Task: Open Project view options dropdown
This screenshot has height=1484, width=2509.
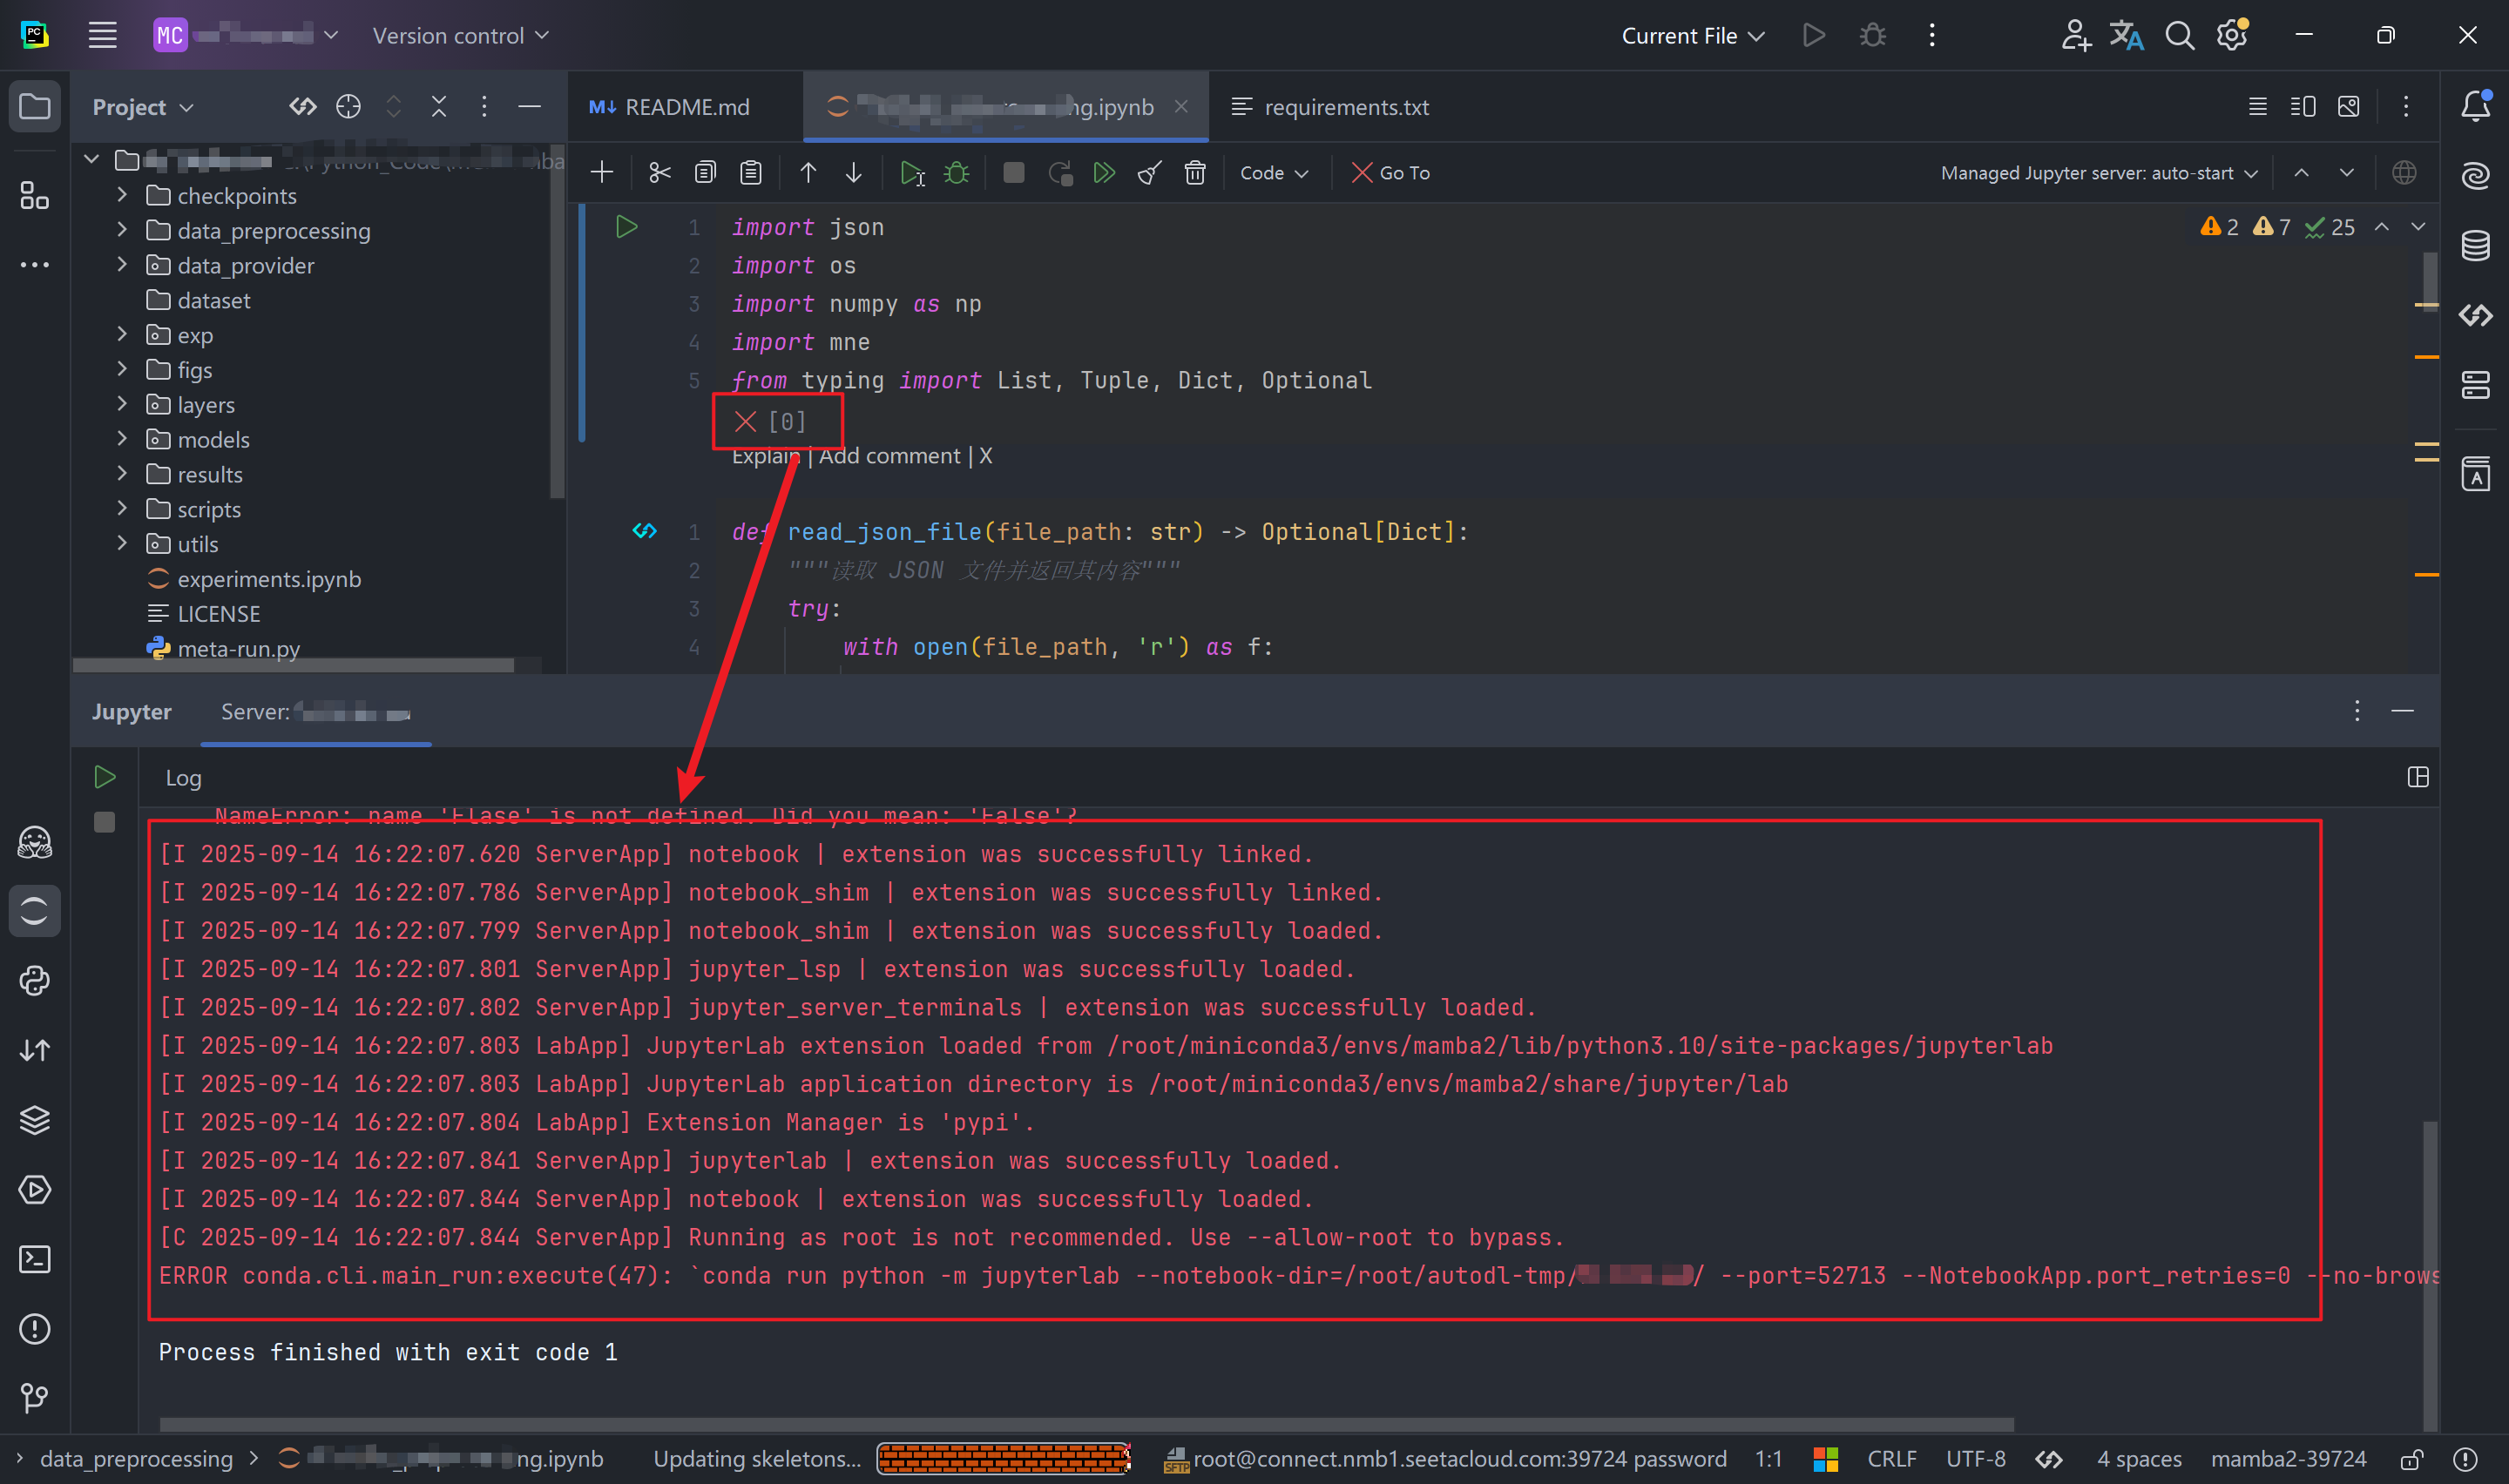Action: click(143, 107)
